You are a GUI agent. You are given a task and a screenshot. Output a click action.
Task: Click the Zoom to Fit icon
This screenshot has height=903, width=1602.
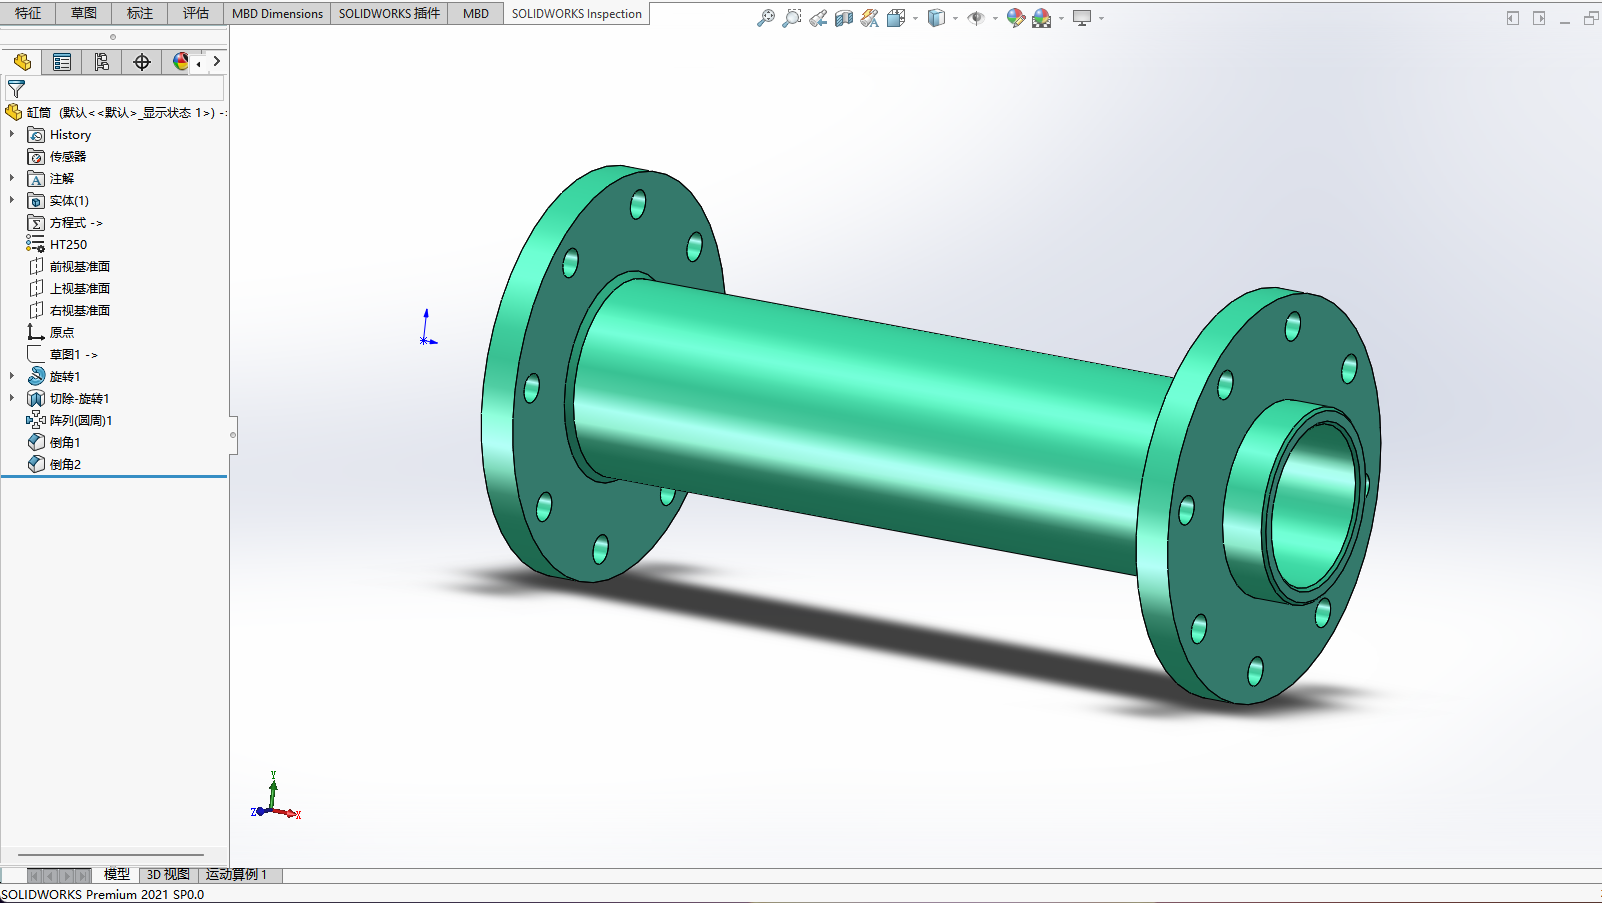pyautogui.click(x=765, y=18)
